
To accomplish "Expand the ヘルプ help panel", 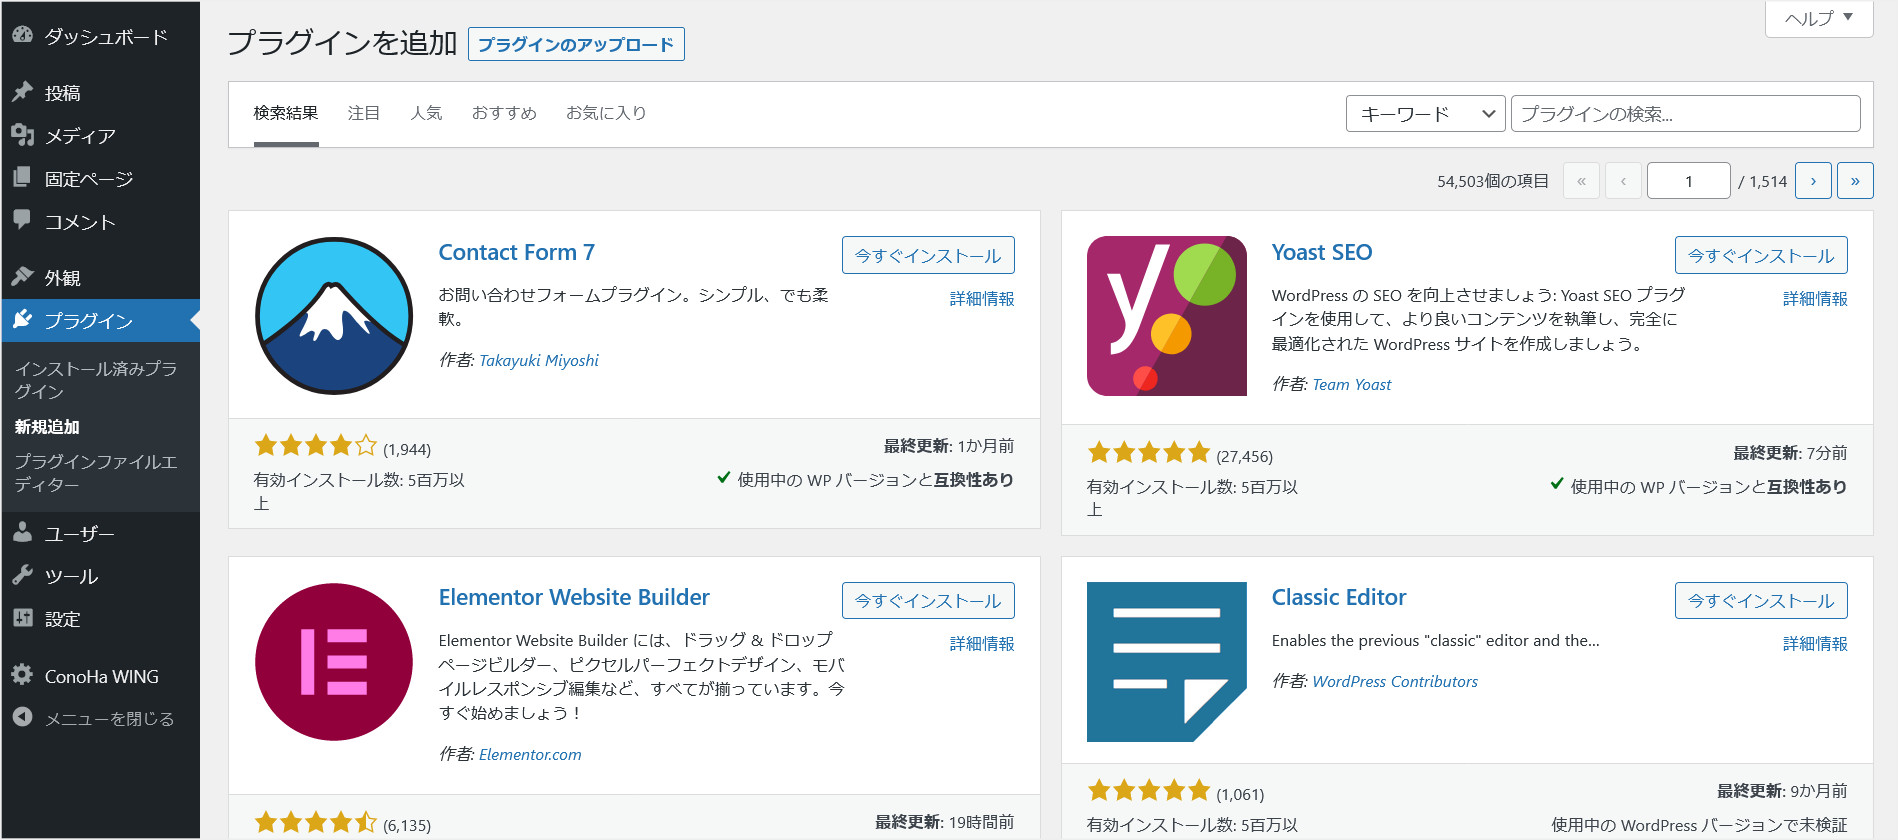I will 1818,18.
